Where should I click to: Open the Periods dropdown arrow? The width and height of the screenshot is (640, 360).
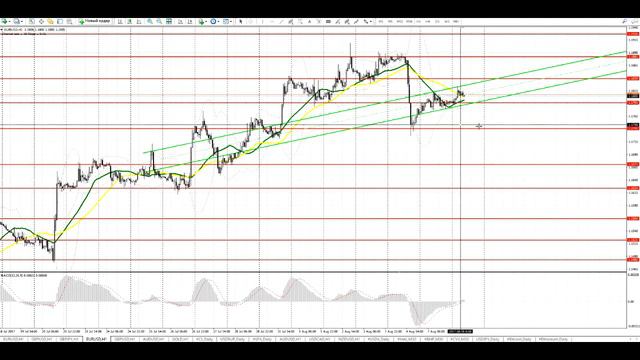[x=219, y=21]
